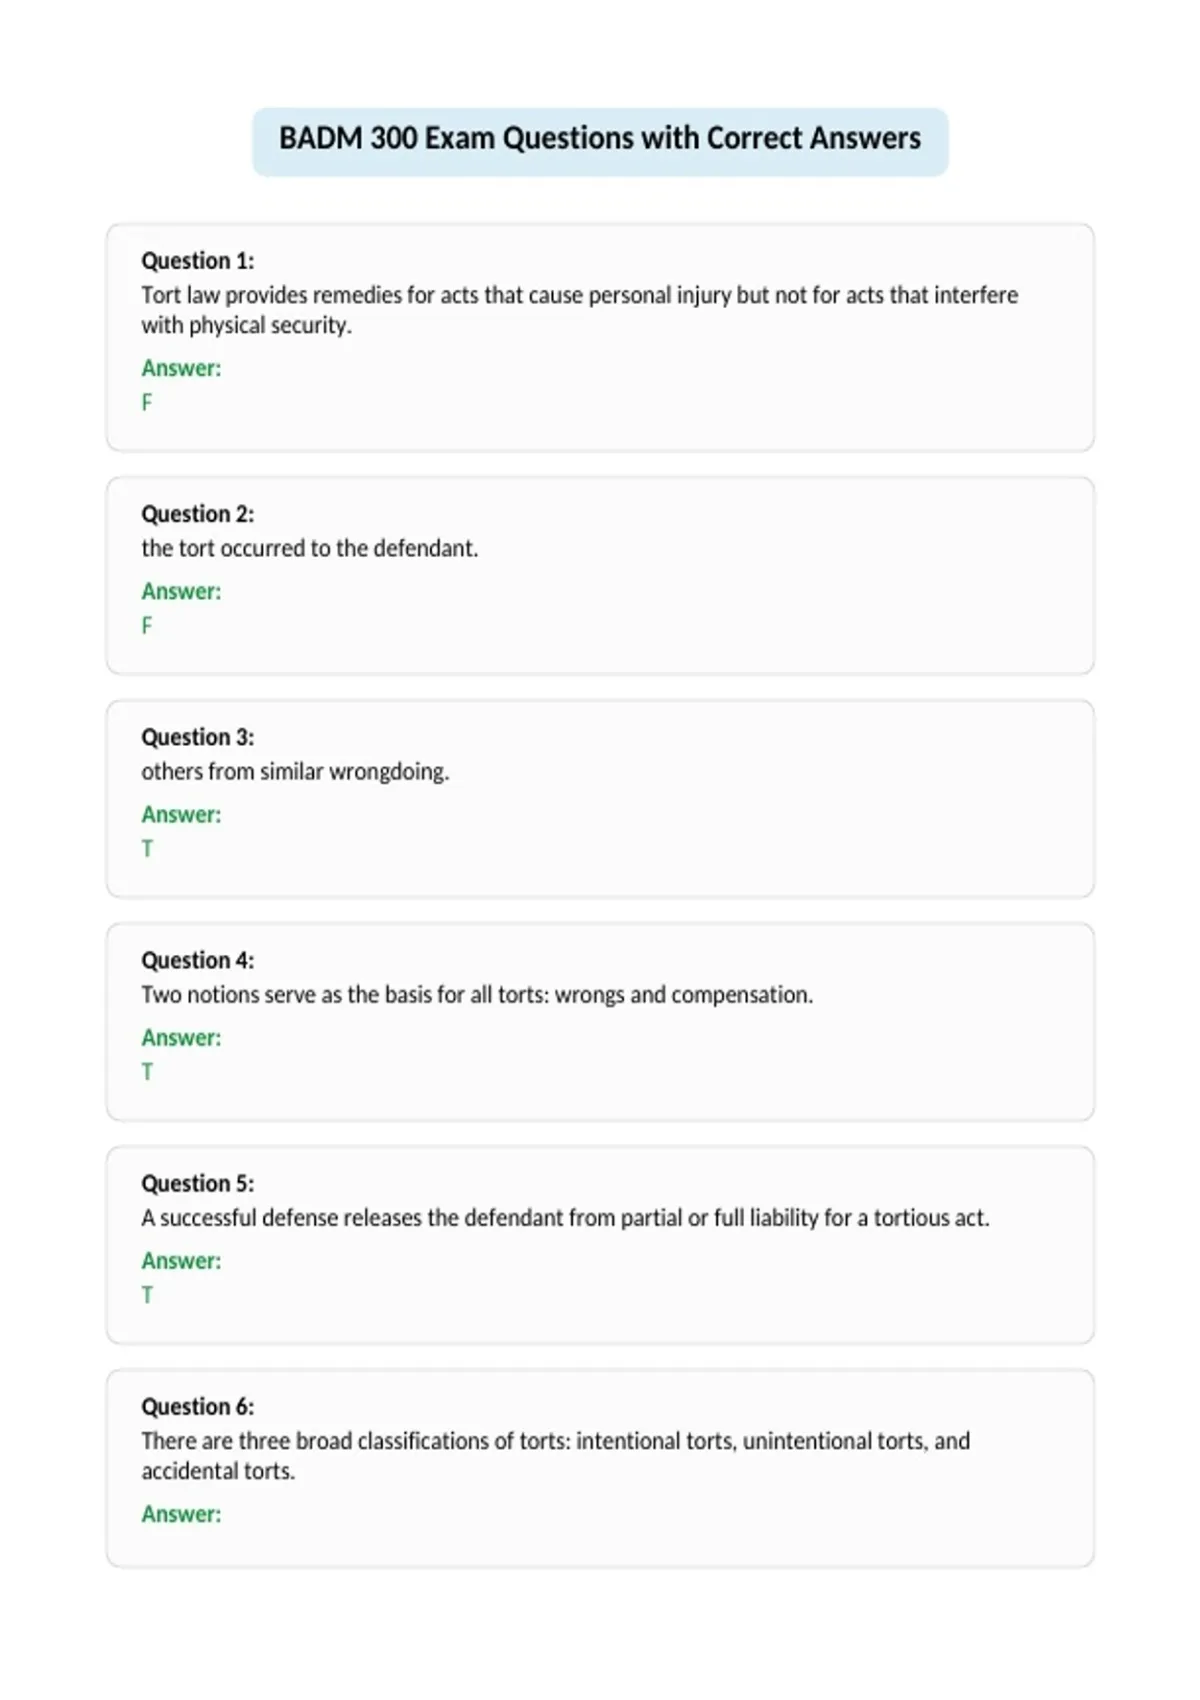Select the T answer under Question 5

147,1294
